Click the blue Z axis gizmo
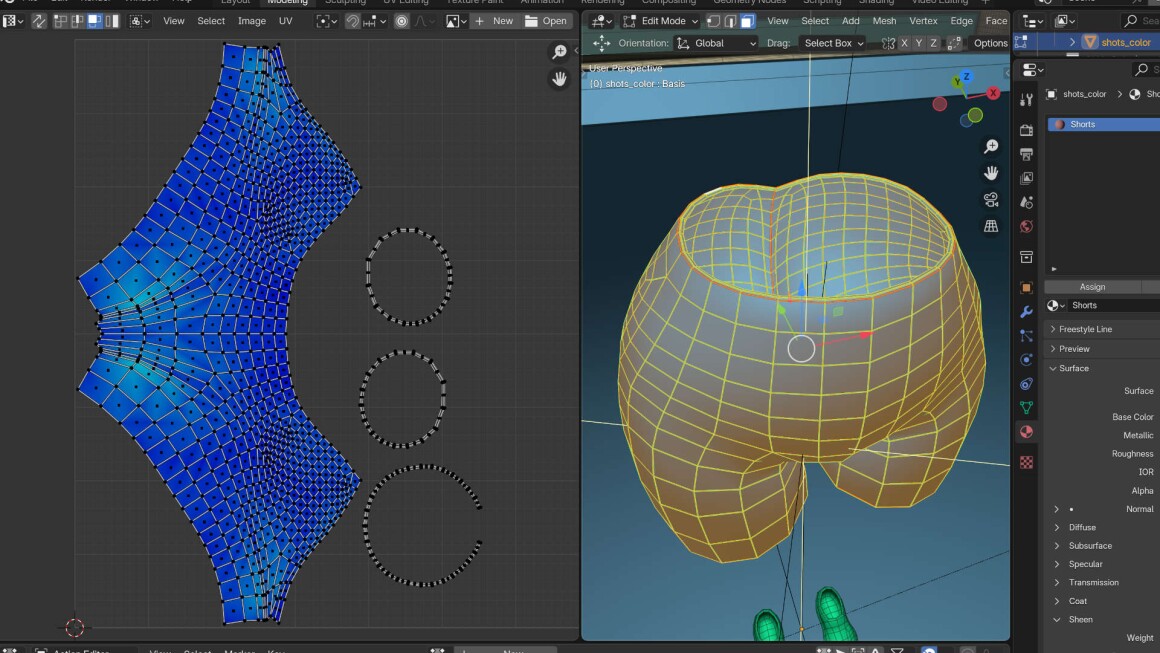Image resolution: width=1160 pixels, height=653 pixels. [965, 77]
